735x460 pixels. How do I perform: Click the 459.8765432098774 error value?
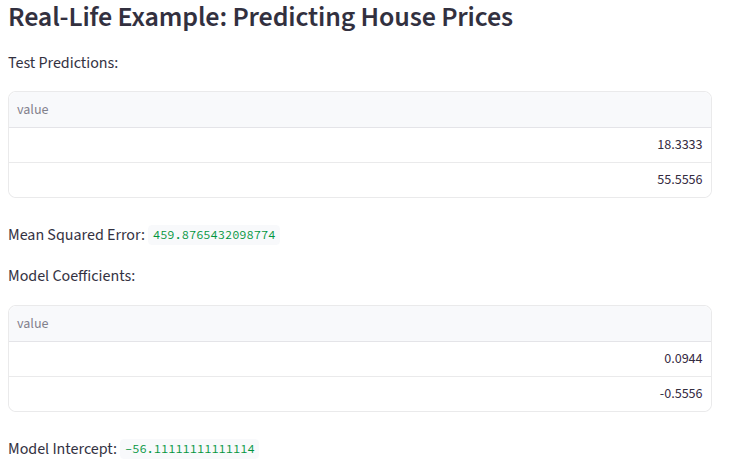[x=214, y=236]
